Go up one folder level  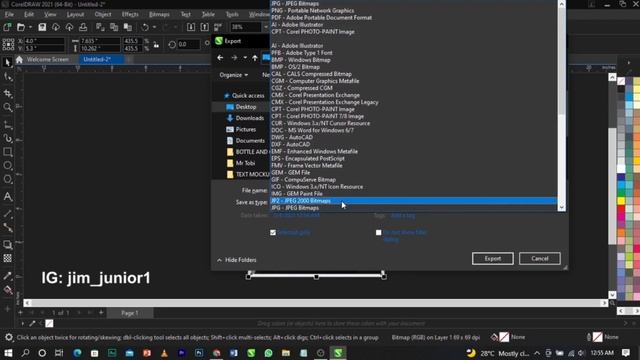tap(255, 58)
